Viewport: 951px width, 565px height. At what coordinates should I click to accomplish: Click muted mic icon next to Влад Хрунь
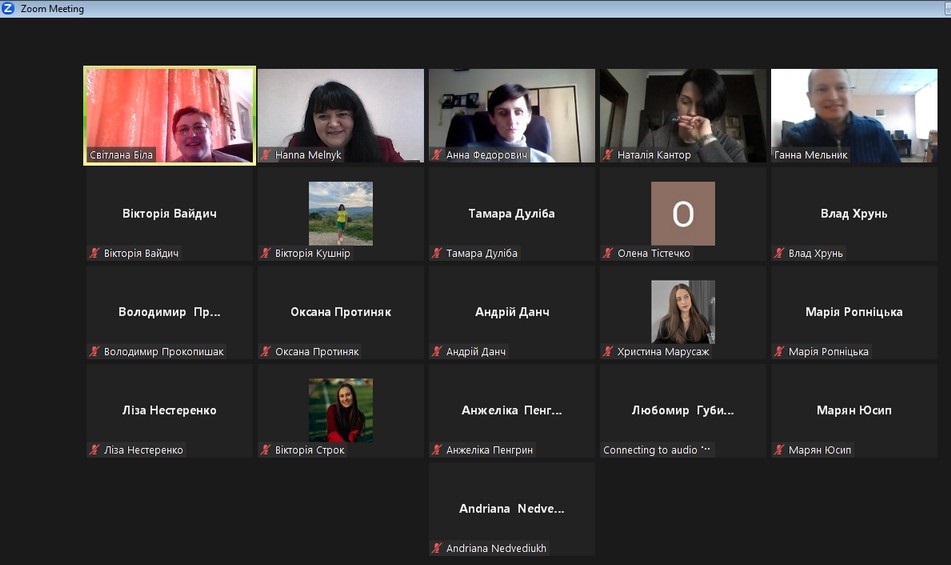pos(779,254)
